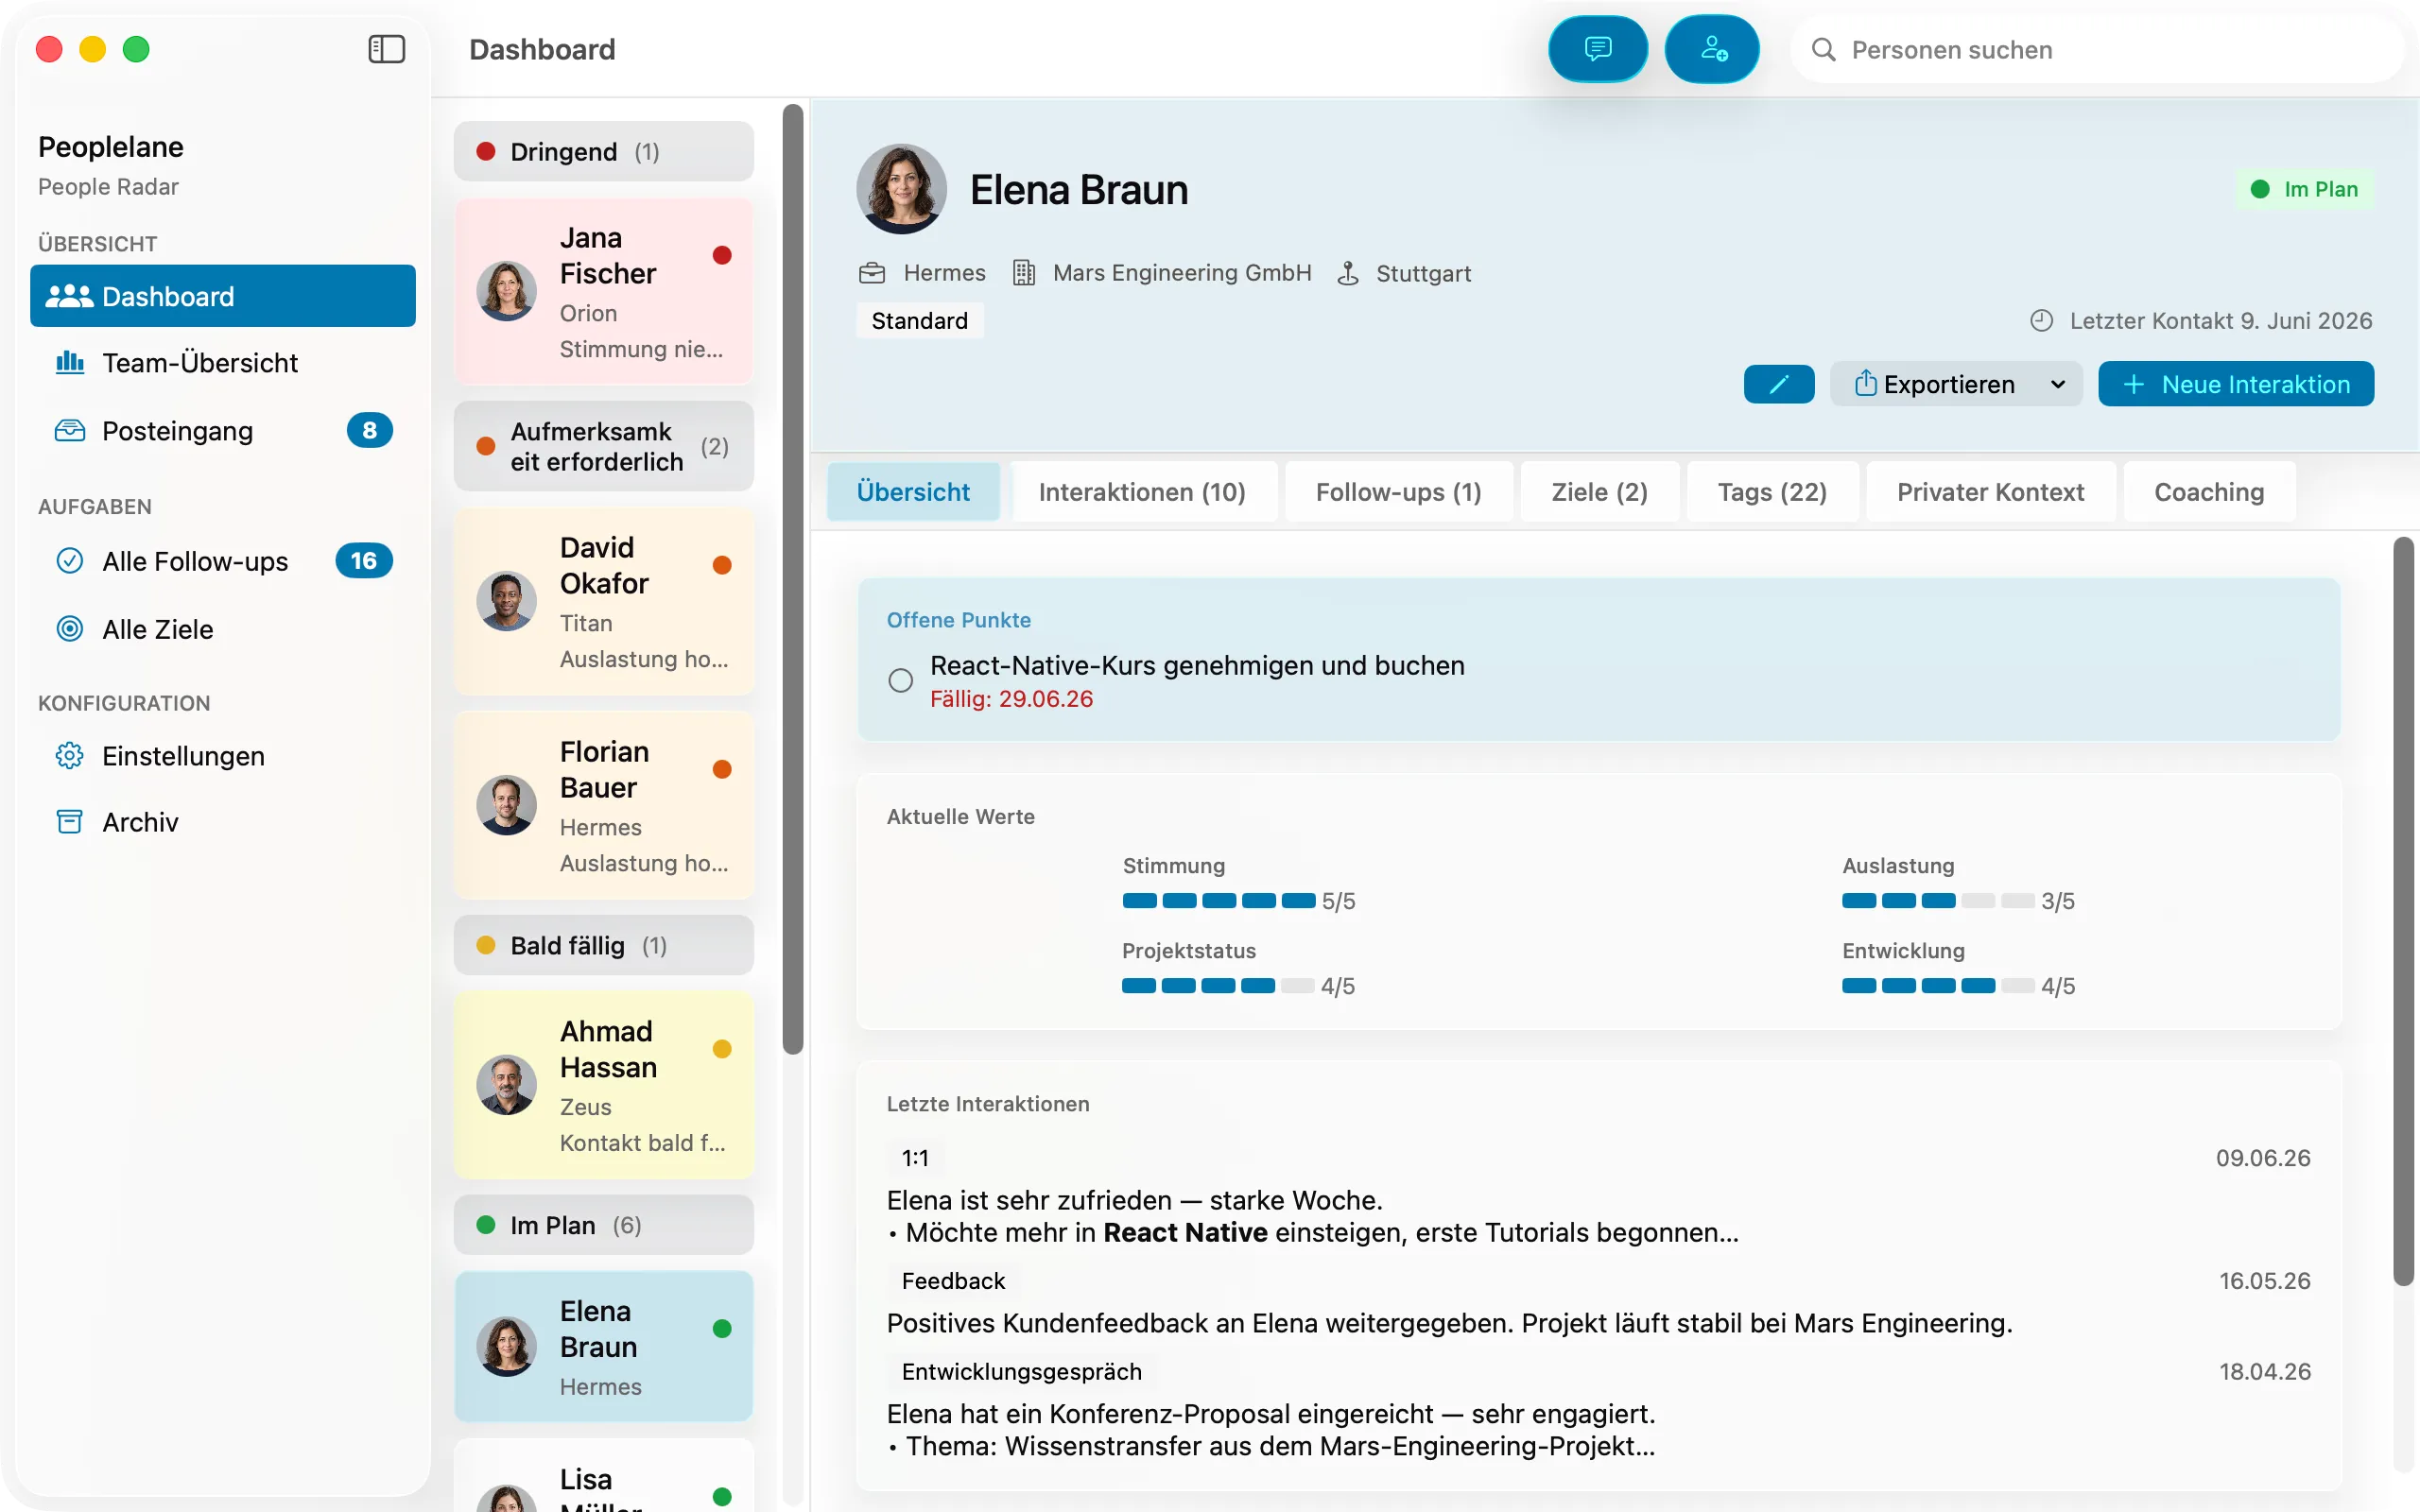Screen dimensions: 2420x1512
Task: Click the Posteingang inbox tray icon
Action: coord(69,430)
